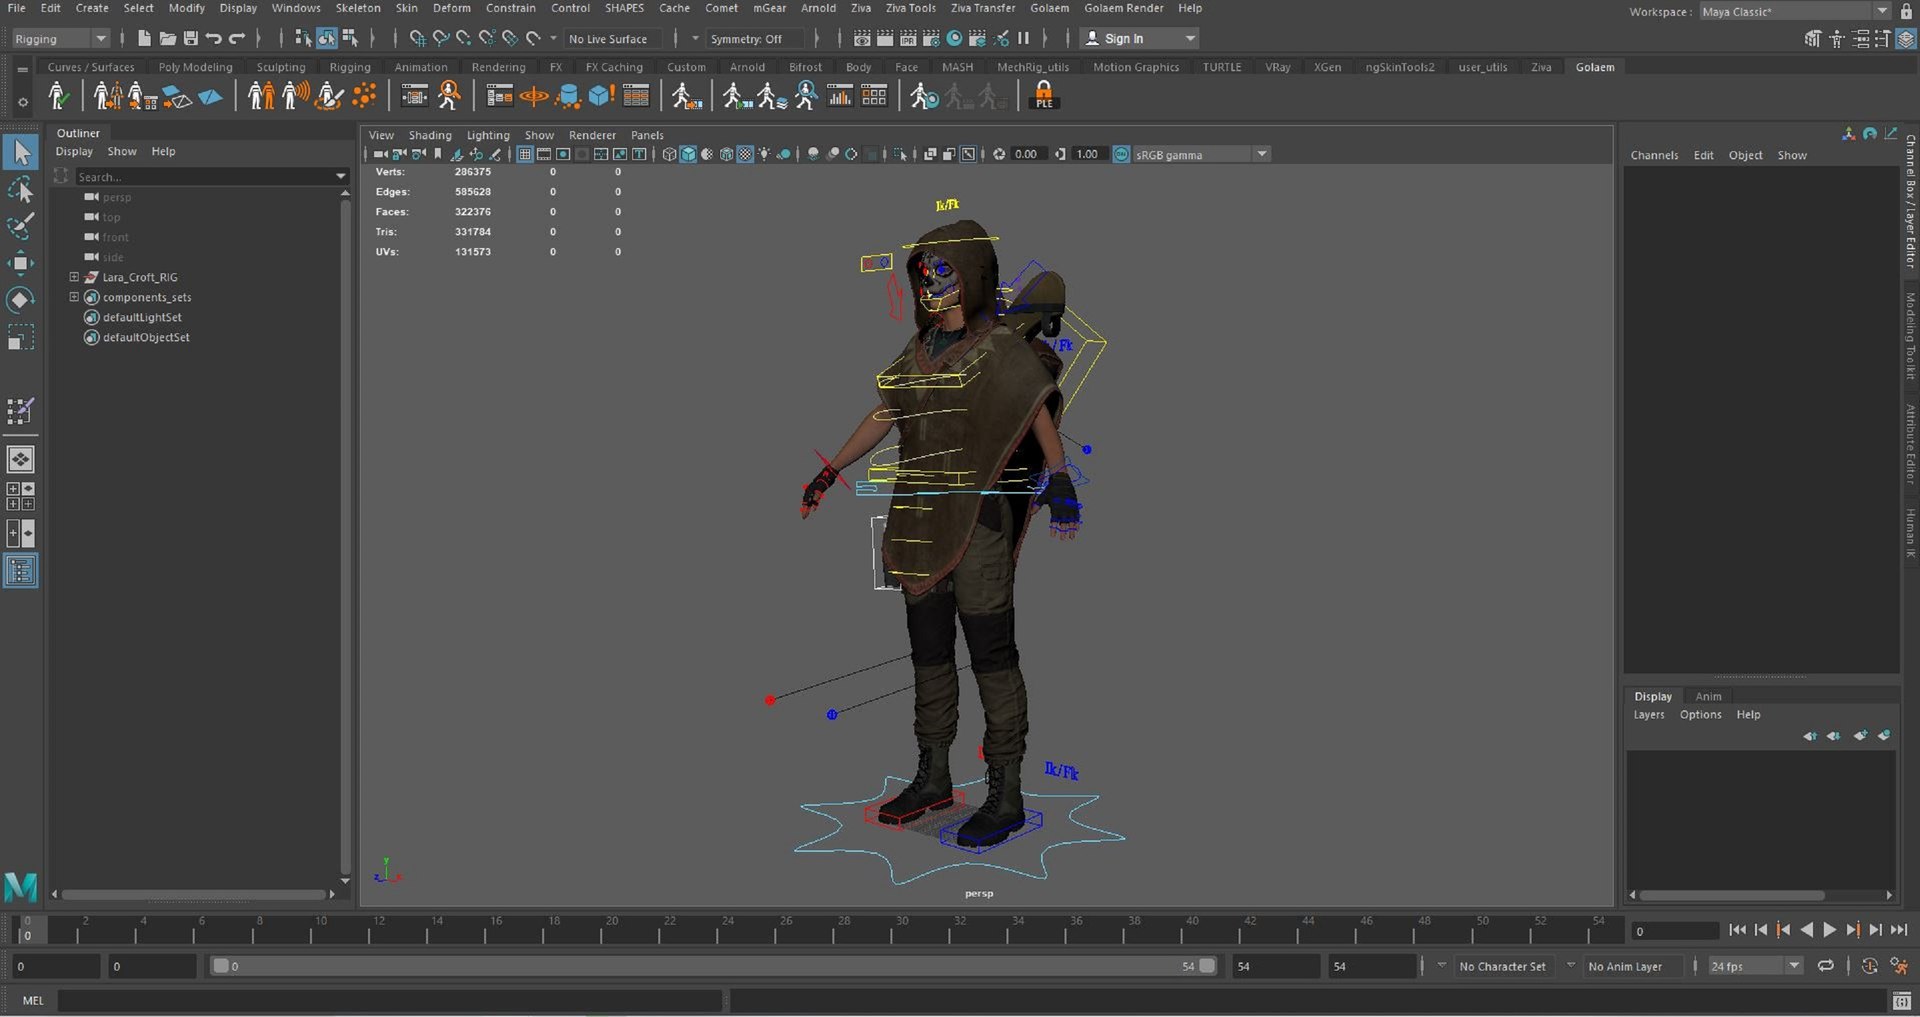
Task: Switch to the Anim layer tab
Action: point(1708,696)
